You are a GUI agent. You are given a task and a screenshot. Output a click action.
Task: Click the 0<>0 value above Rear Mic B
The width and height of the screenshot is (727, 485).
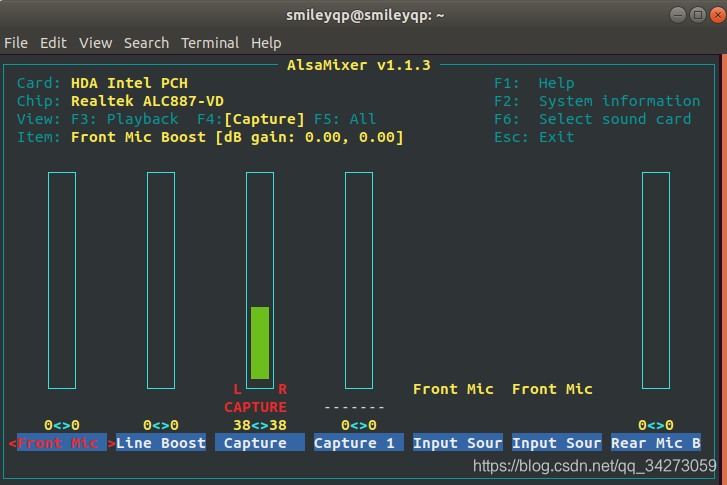[x=656, y=425]
